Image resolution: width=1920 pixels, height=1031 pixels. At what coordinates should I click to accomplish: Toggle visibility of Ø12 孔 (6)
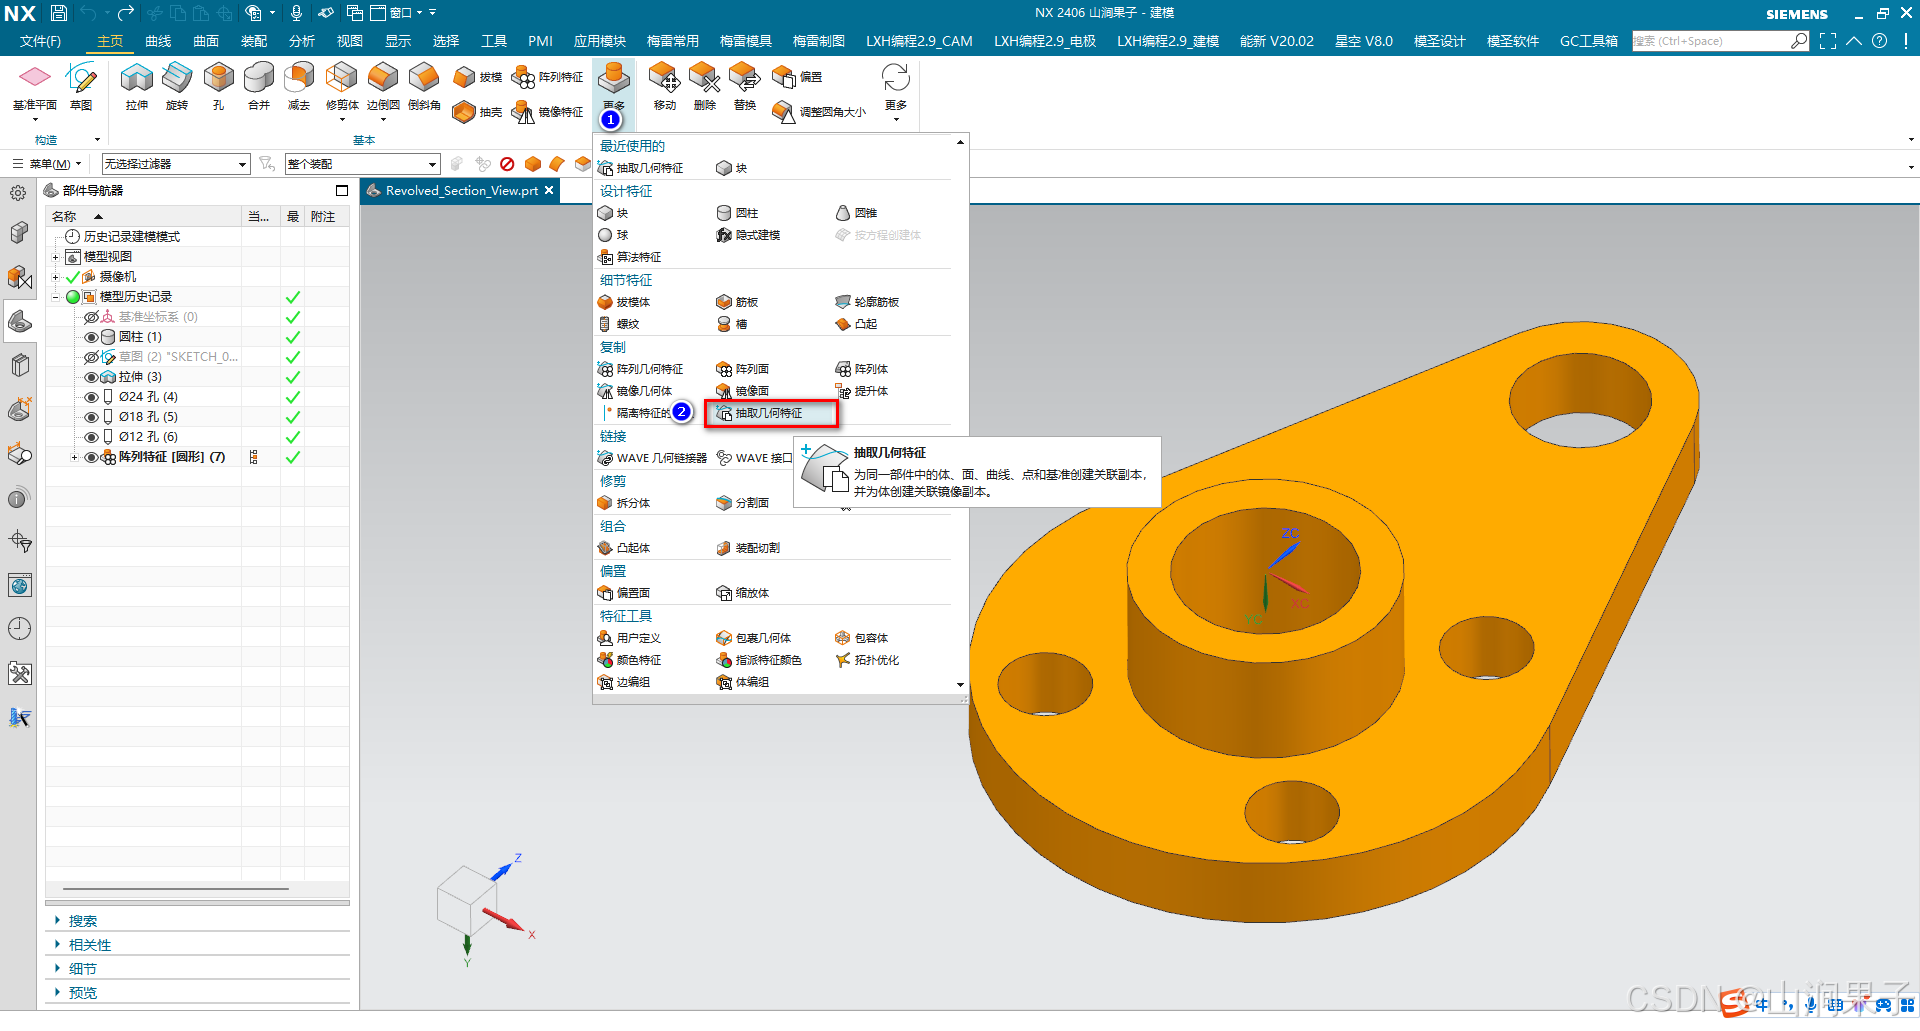point(91,437)
